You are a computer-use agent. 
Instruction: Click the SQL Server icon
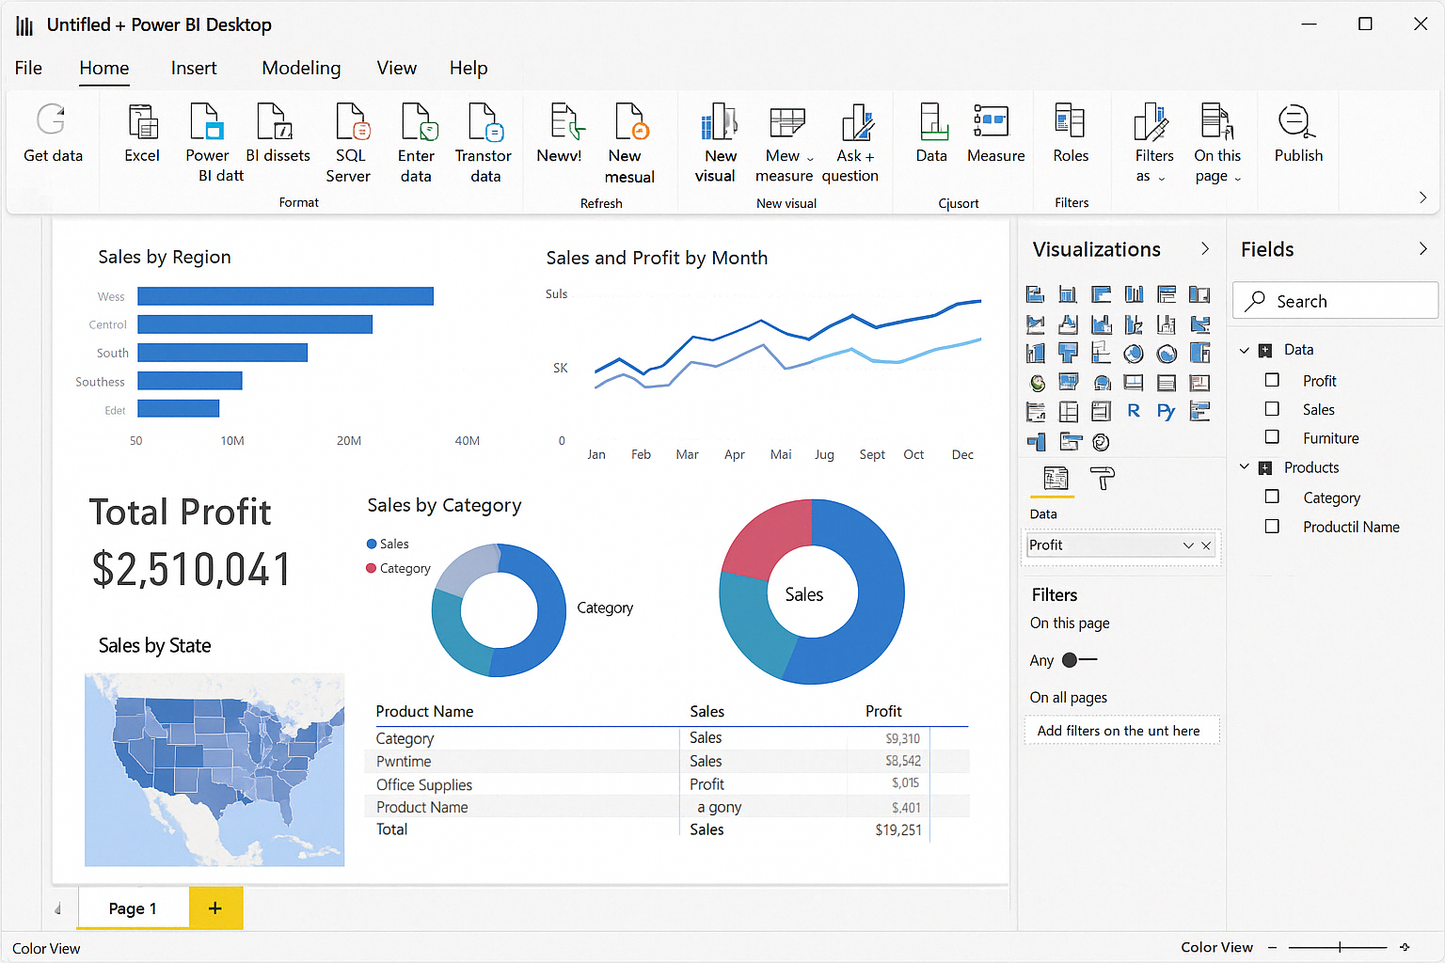tap(351, 122)
